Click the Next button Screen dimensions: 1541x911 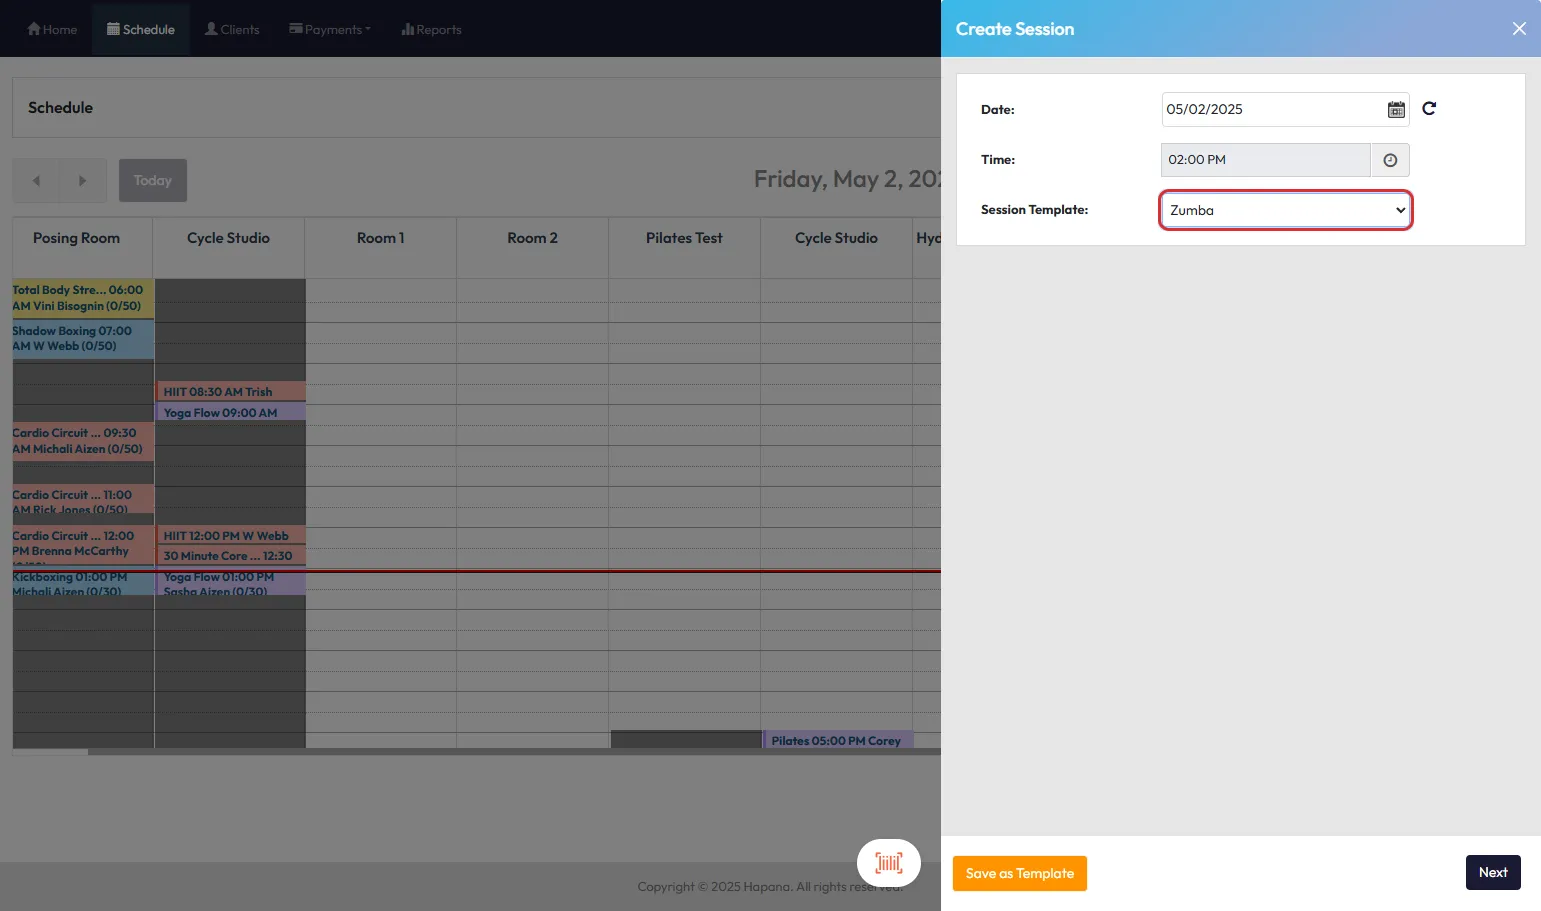(x=1492, y=872)
